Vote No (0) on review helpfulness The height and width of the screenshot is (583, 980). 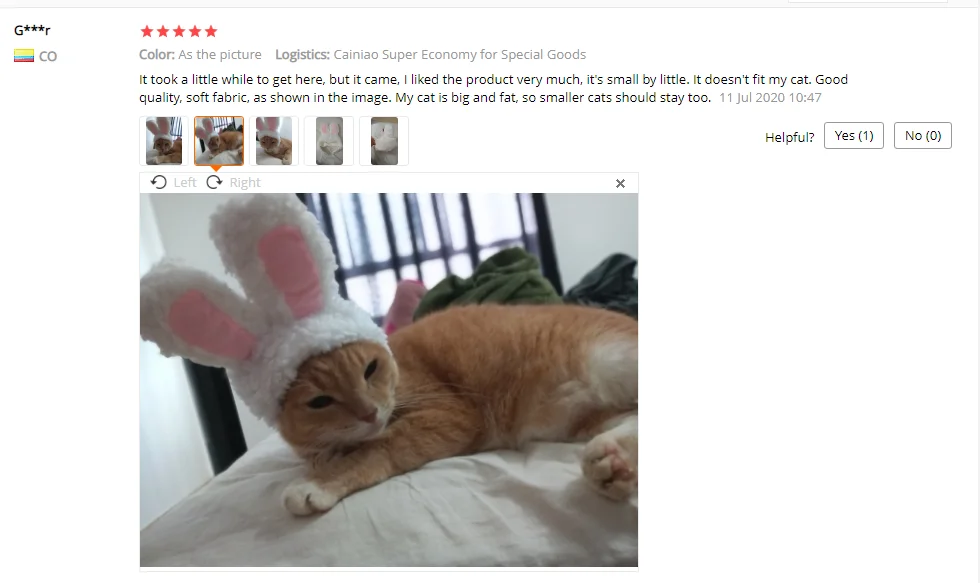pyautogui.click(x=922, y=136)
